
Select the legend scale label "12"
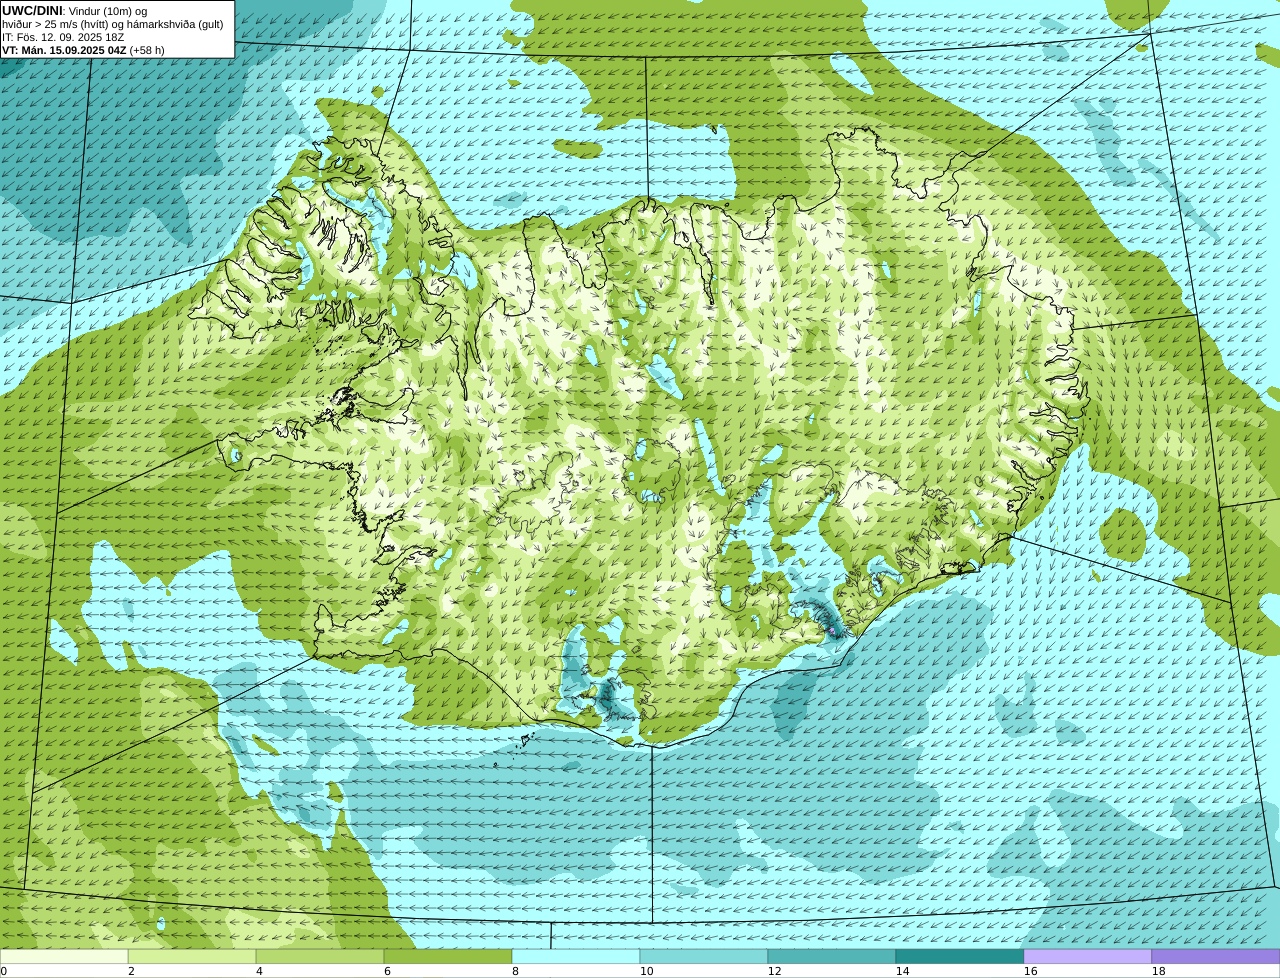click(x=774, y=971)
